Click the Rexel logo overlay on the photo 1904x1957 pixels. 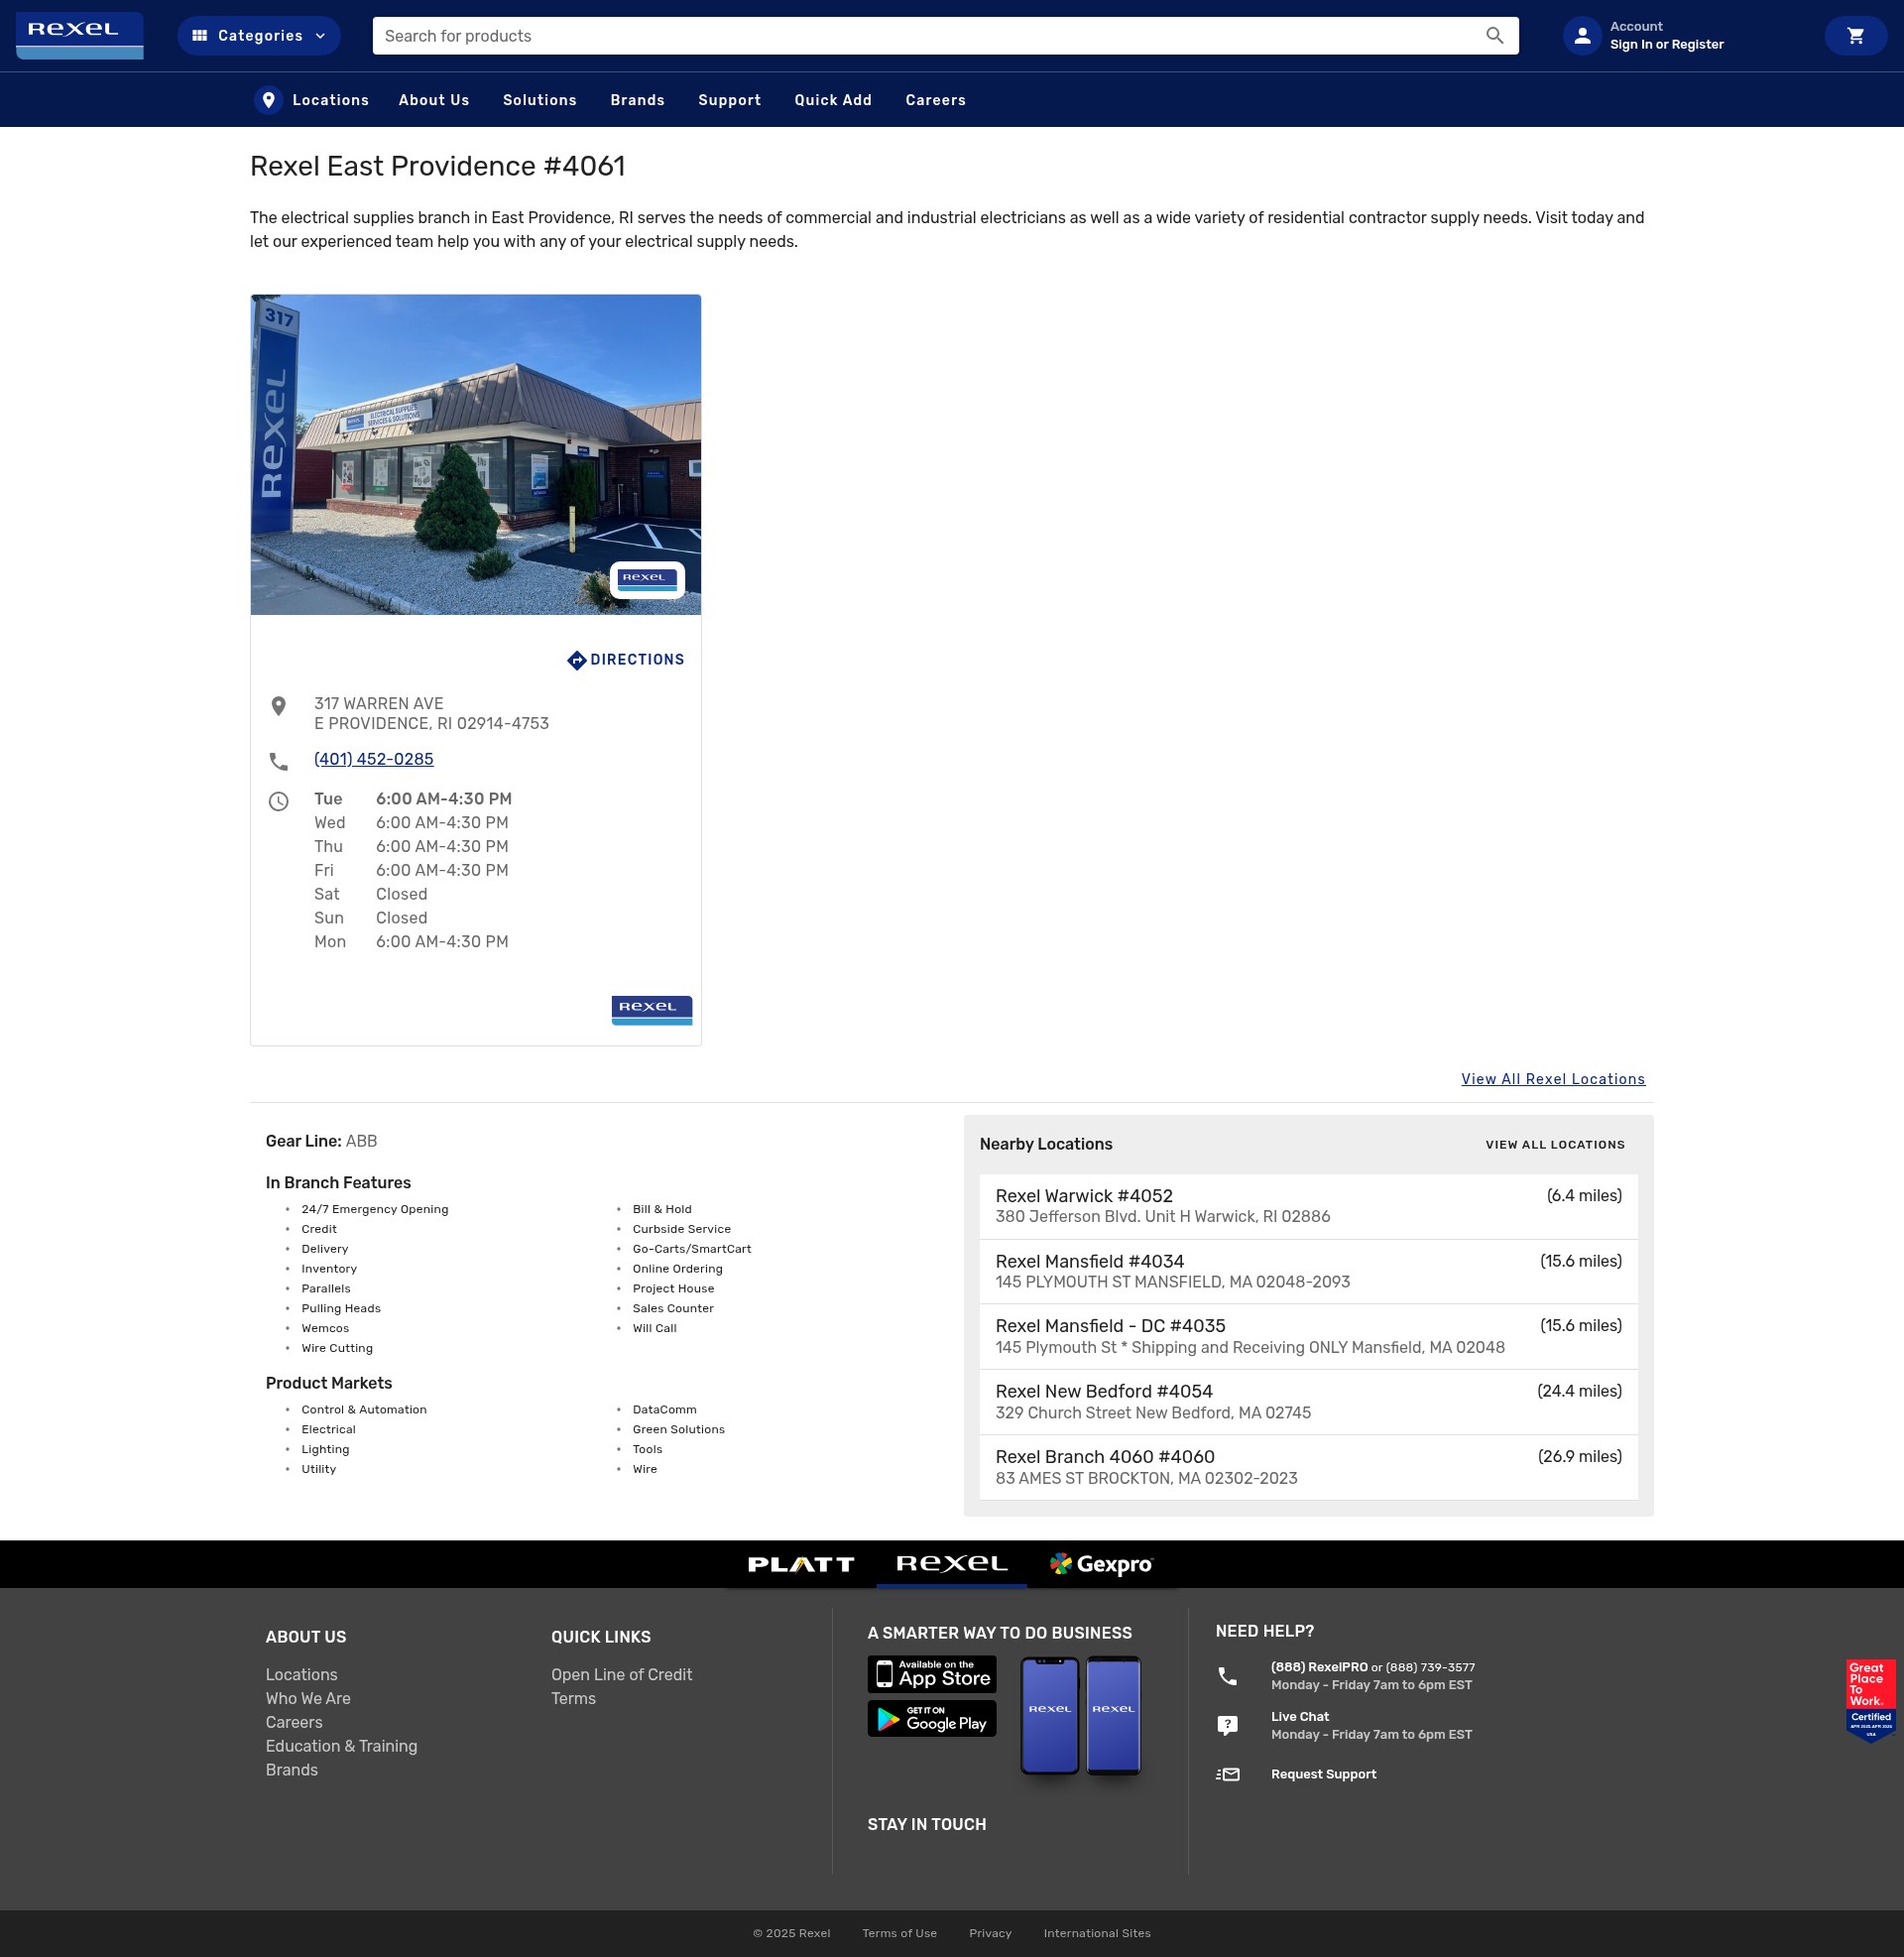pos(647,580)
